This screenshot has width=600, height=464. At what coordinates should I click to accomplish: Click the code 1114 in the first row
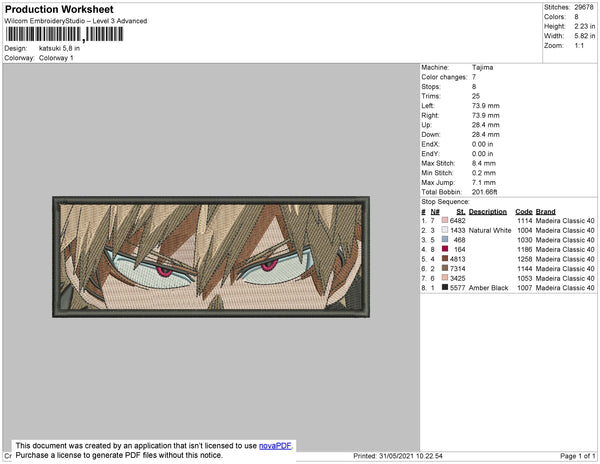coord(525,221)
